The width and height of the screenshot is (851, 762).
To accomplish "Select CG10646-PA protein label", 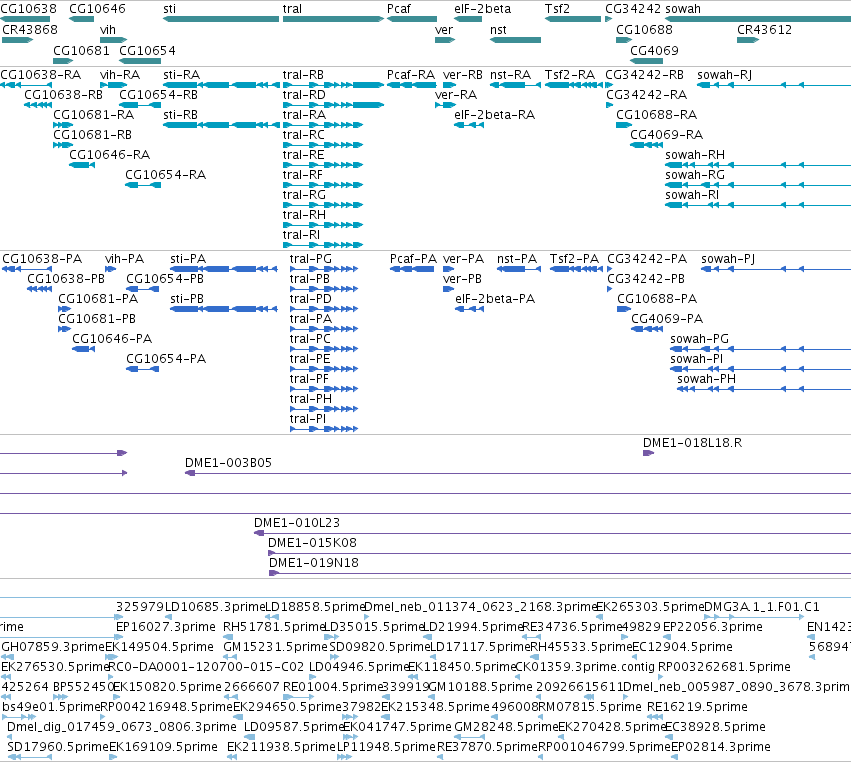I will (x=112, y=339).
